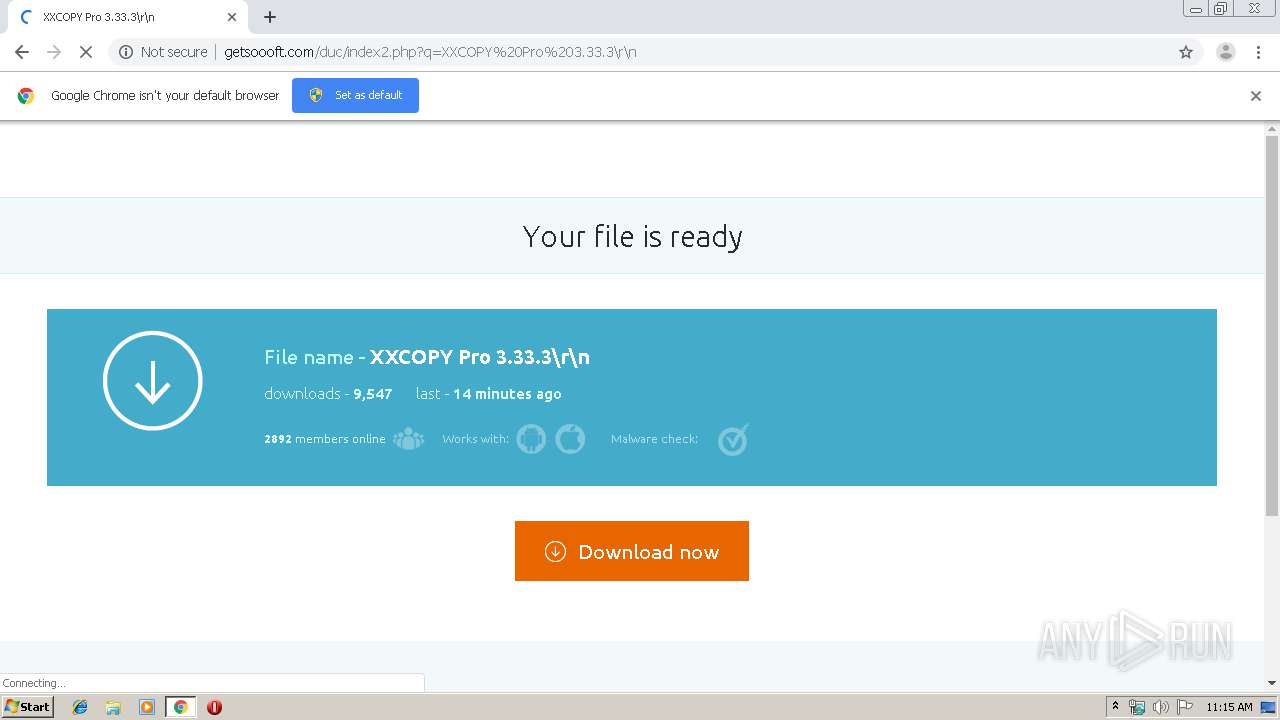
Task: Open the Chrome profile avatar menu
Action: tap(1225, 52)
